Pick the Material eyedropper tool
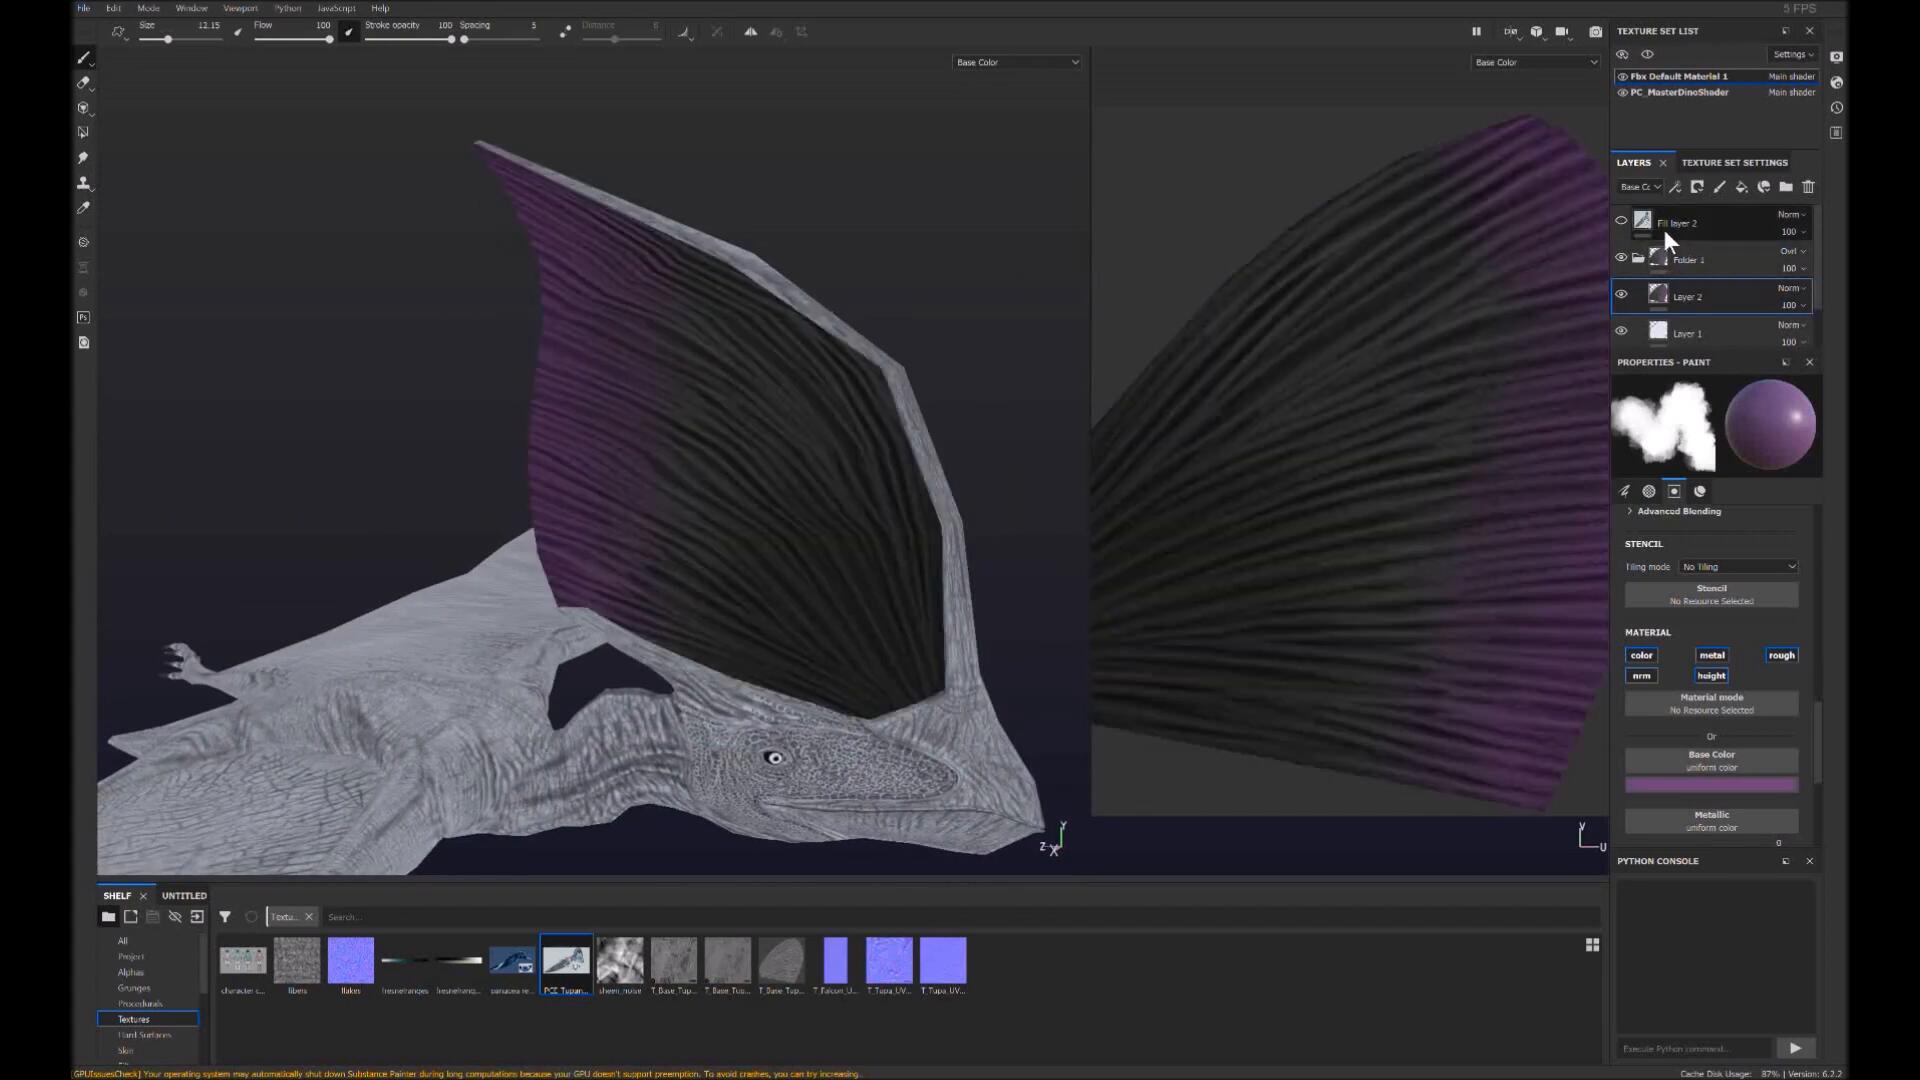This screenshot has width=1920, height=1080. pyautogui.click(x=84, y=208)
